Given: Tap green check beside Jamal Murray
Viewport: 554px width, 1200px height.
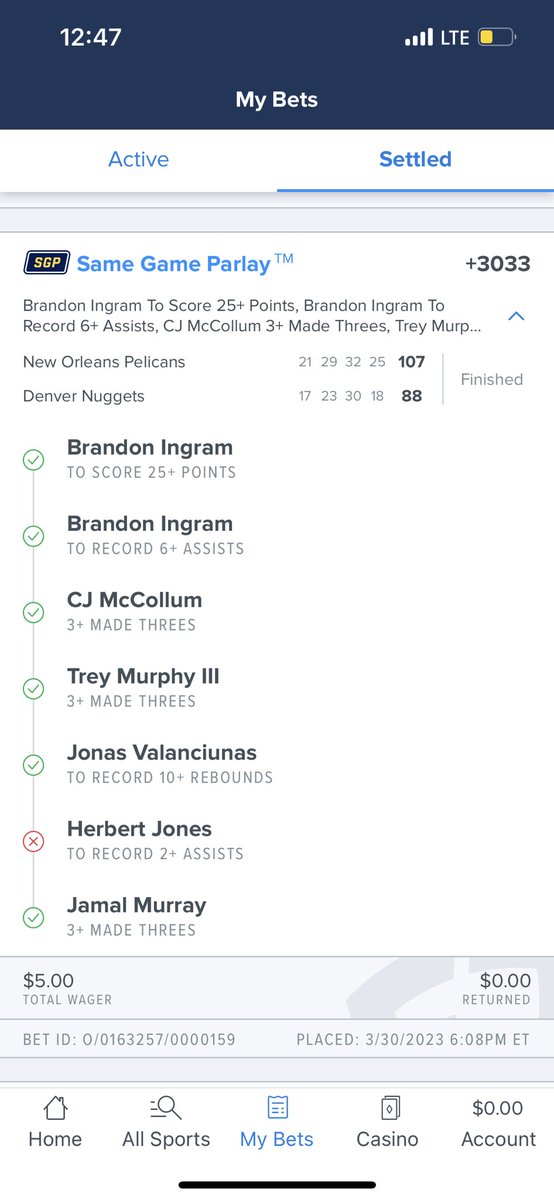Looking at the screenshot, I should [x=33, y=917].
